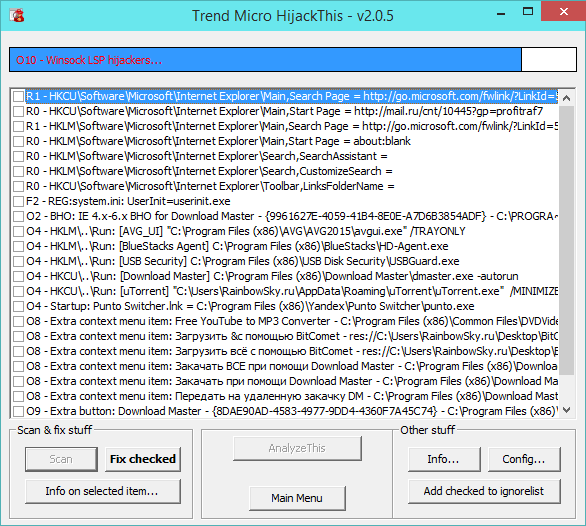Check the uTorrent Run entry checkbox
Screen dimensions: 586x526
coord(18,291)
